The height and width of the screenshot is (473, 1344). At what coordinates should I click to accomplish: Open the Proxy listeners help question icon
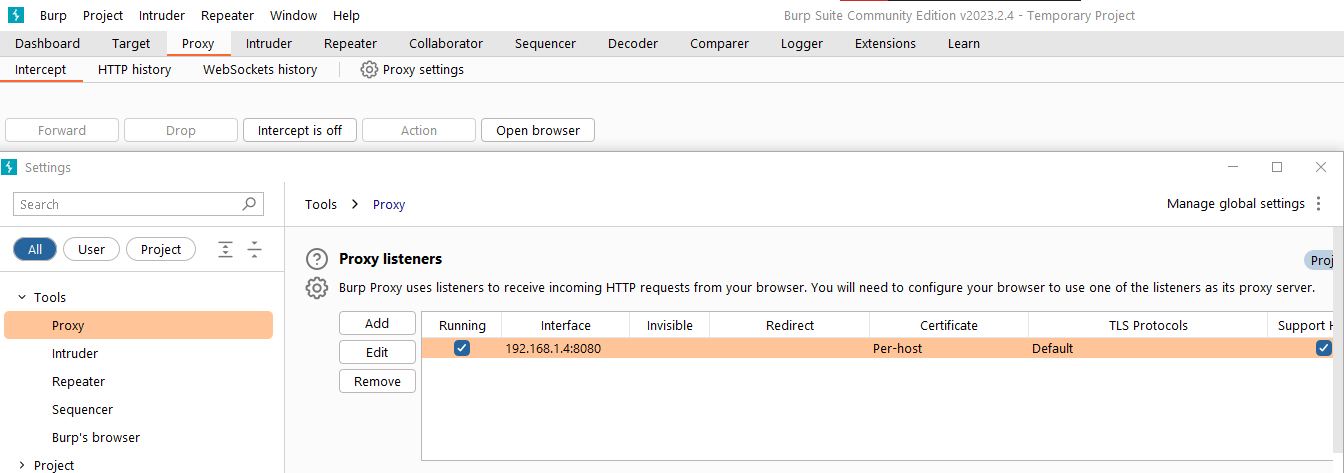[x=316, y=259]
